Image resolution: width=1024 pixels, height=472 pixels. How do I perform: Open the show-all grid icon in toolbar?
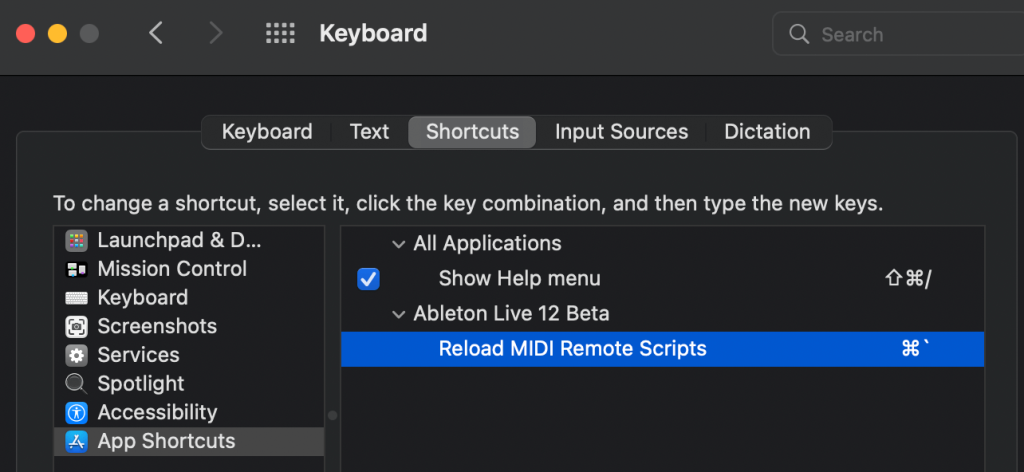tap(280, 33)
